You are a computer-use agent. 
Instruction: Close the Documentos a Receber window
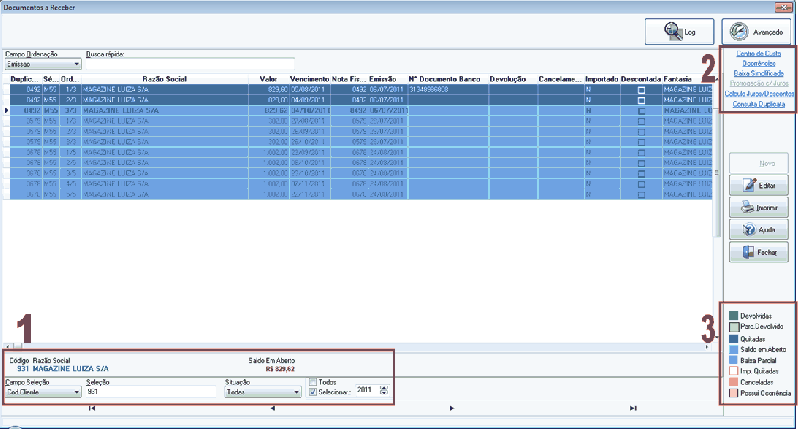tap(783, 7)
